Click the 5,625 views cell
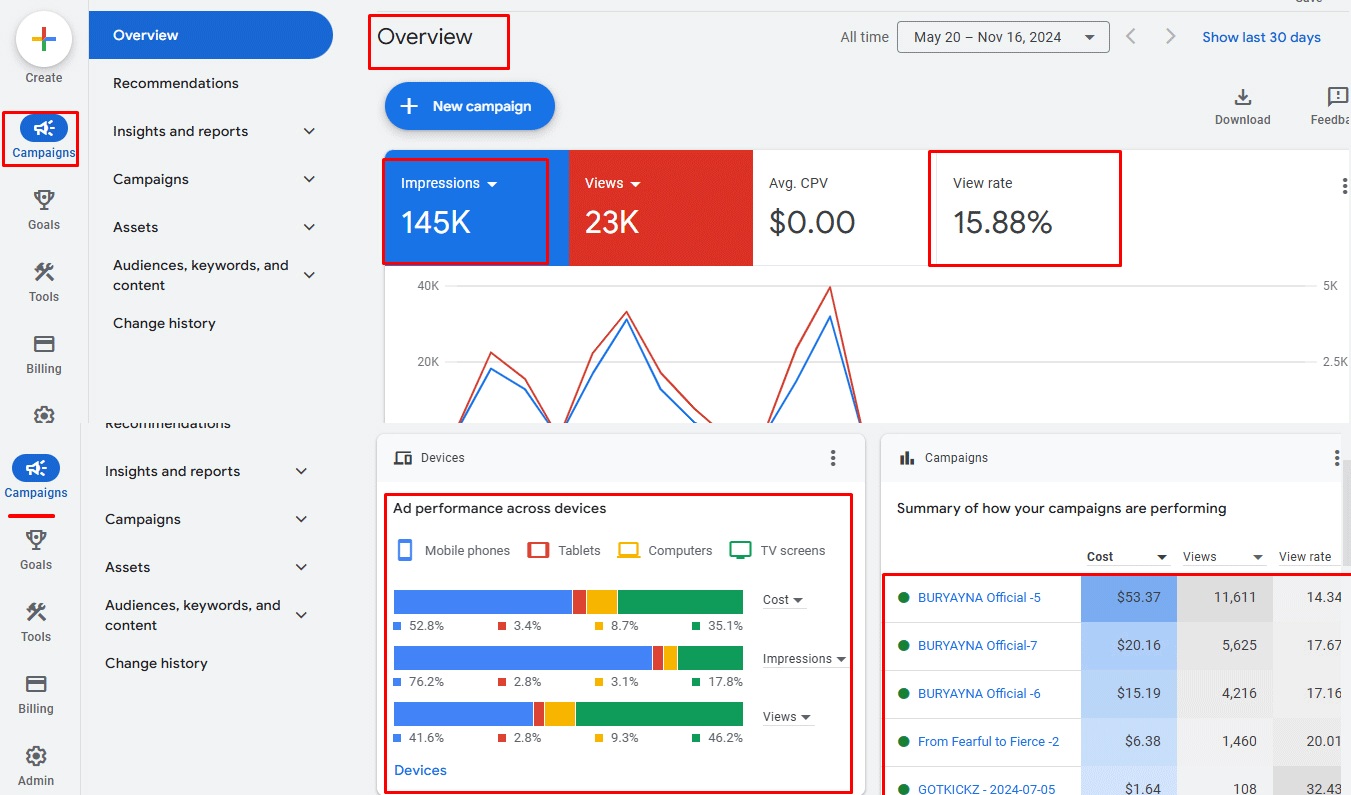 1225,646
